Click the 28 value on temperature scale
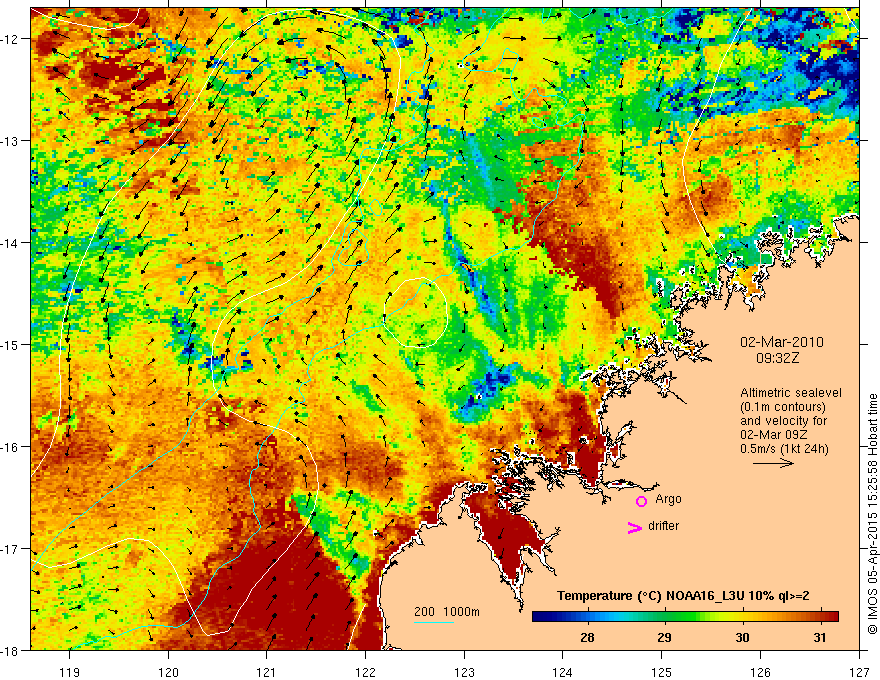Viewport: 880px width, 680px height. pyautogui.click(x=587, y=638)
